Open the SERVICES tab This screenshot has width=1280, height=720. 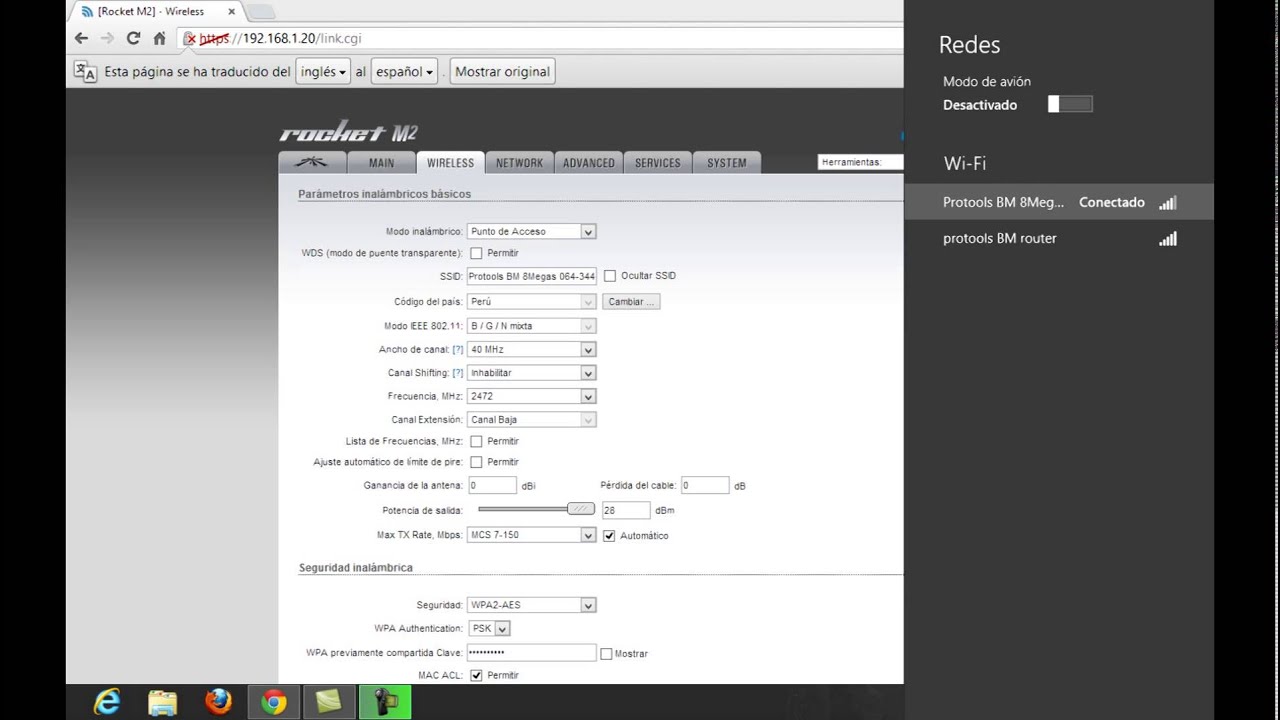[658, 162]
